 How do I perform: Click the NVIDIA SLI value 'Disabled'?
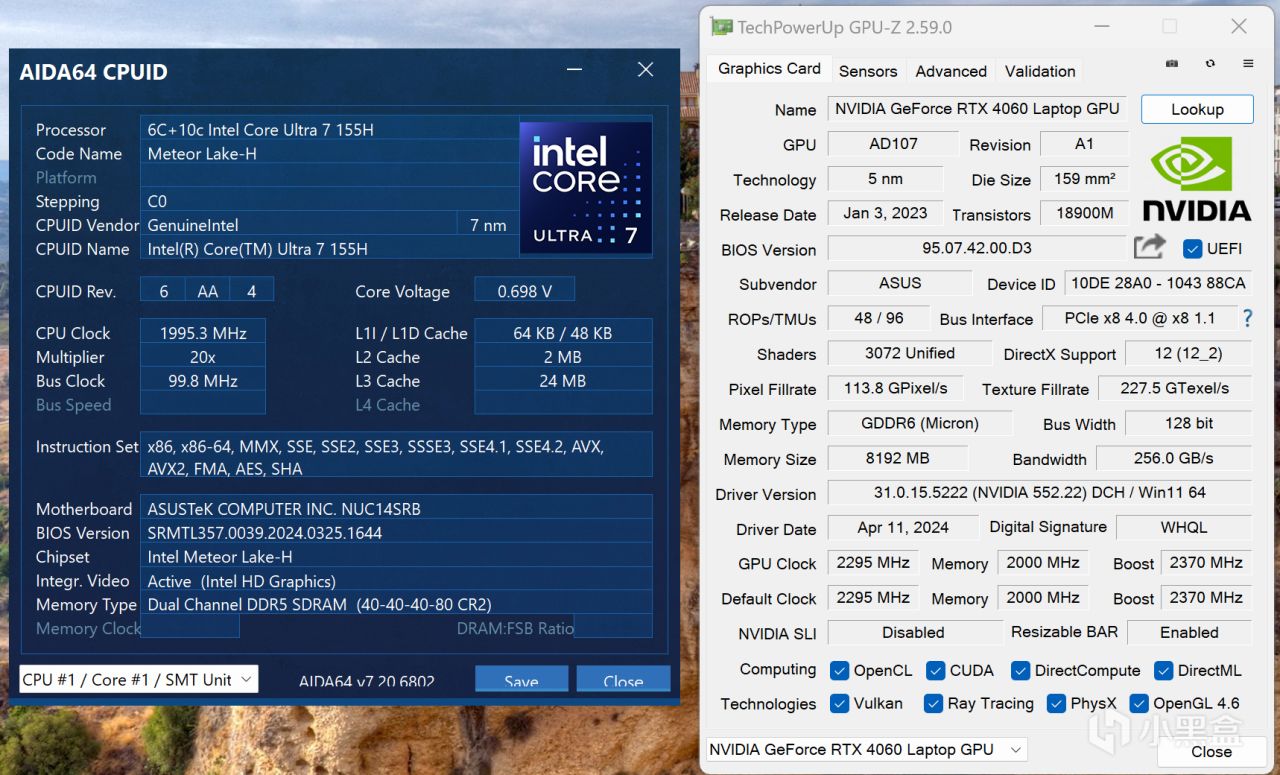coord(913,632)
